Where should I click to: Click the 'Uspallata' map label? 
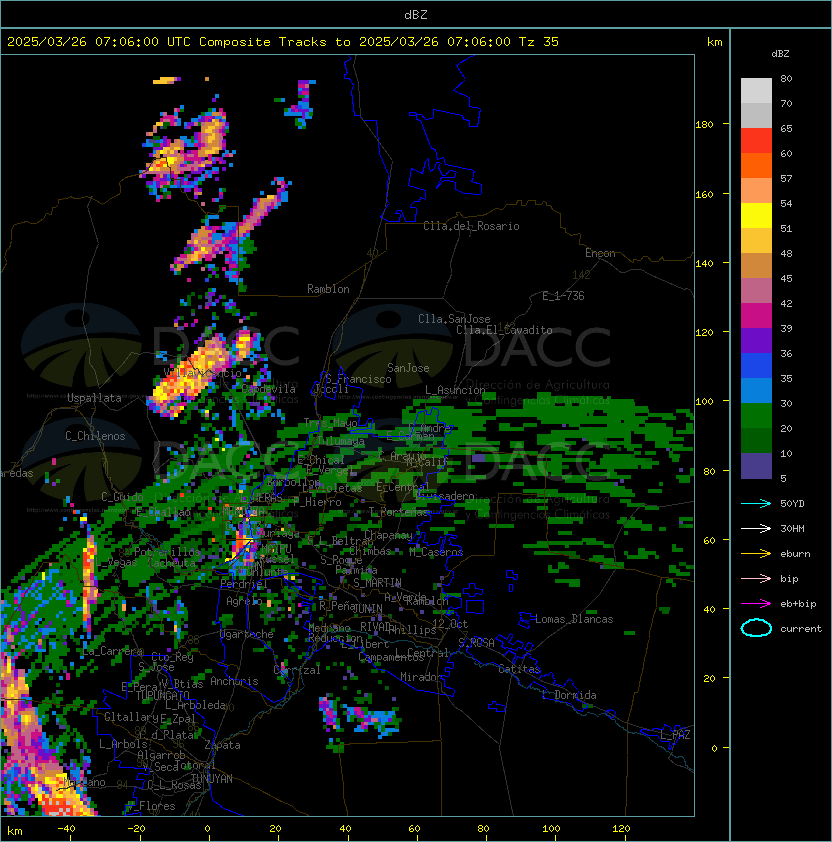(94, 398)
